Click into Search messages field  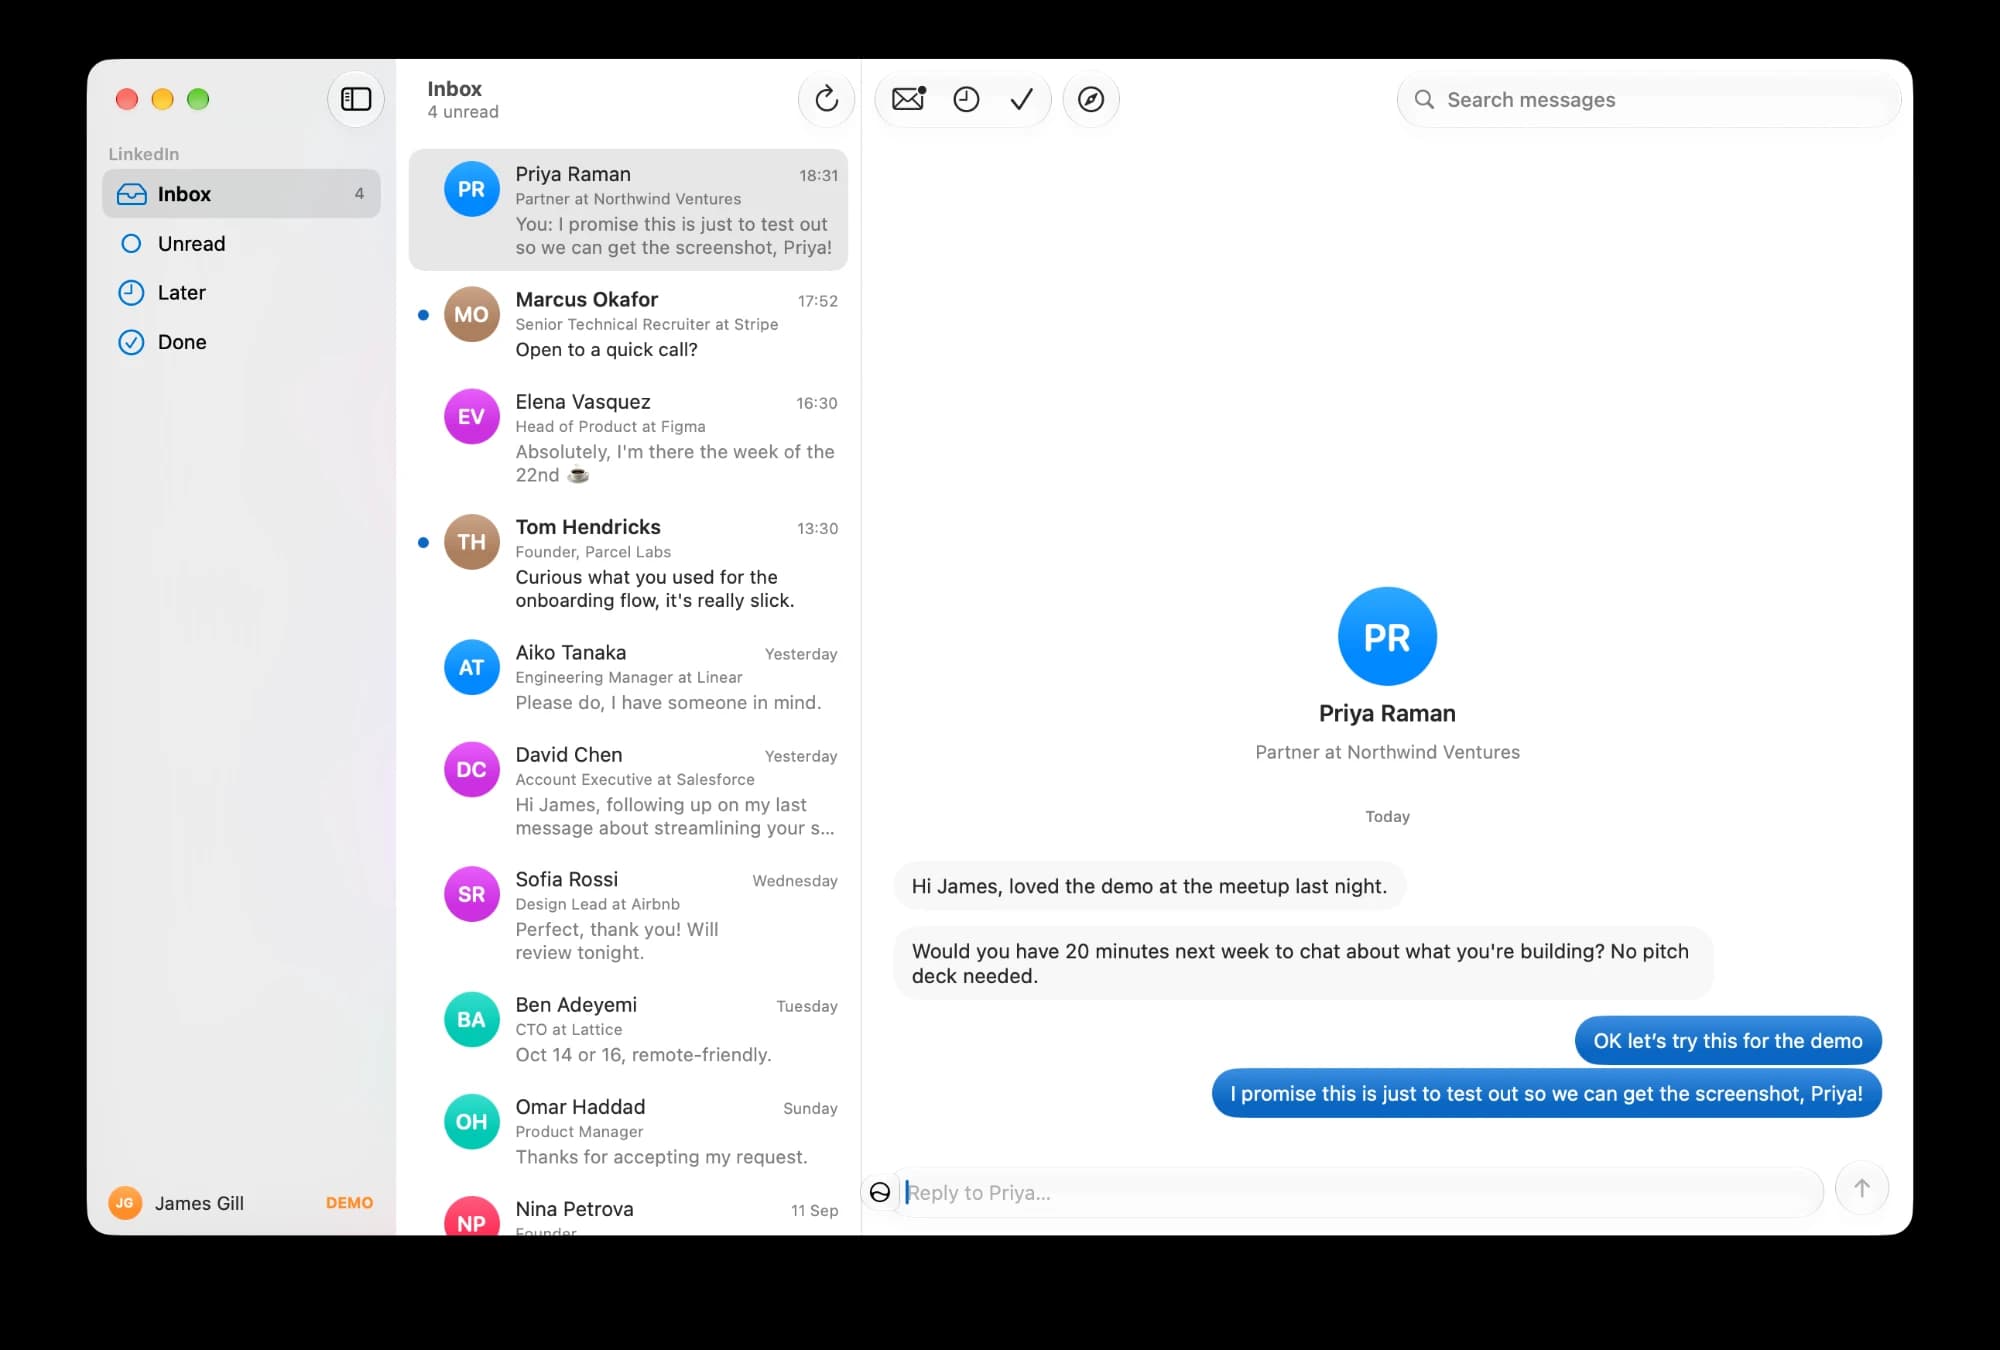[1648, 99]
